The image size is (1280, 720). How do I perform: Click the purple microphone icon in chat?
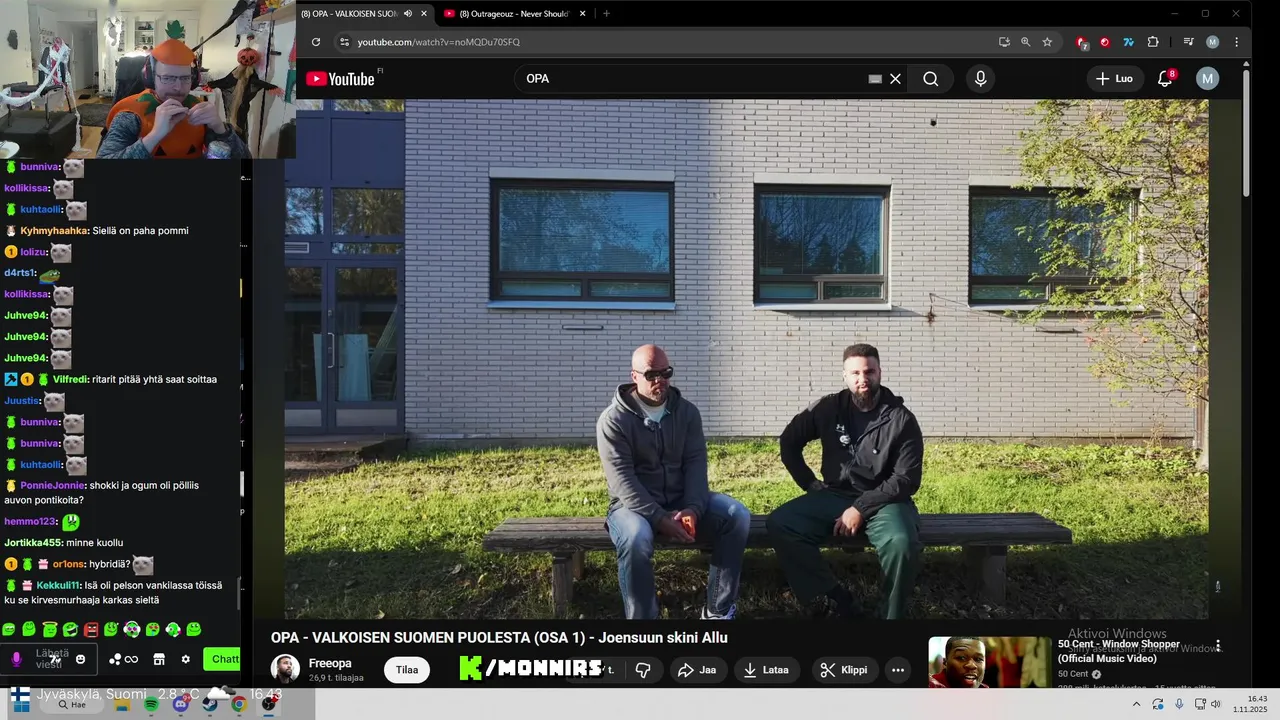16,659
